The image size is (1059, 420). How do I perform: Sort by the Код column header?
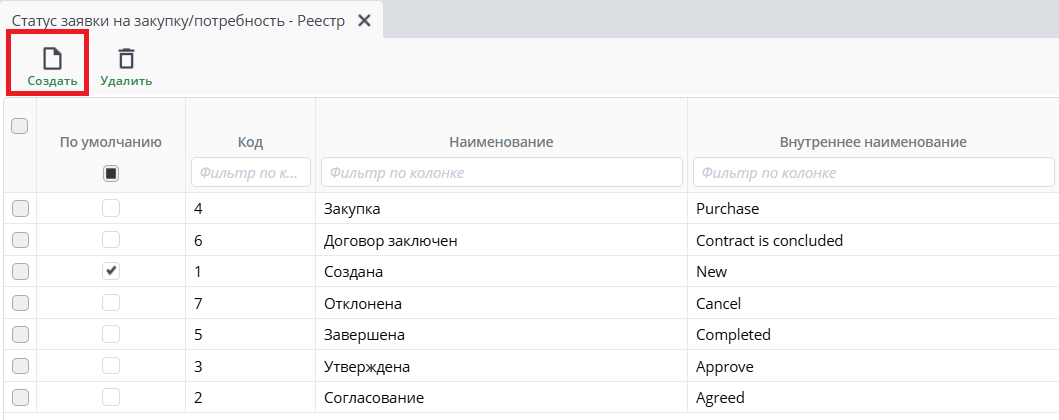tap(251, 142)
